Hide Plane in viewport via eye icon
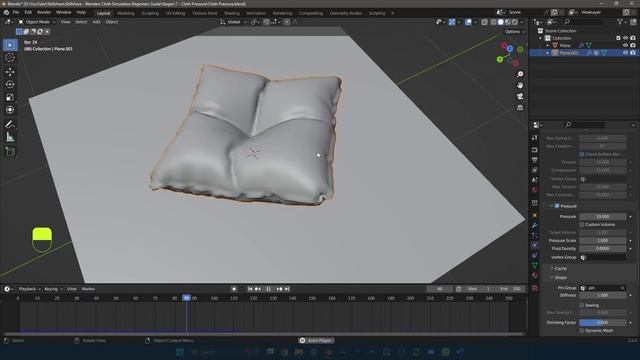This screenshot has height=360, width=640. [625, 45]
